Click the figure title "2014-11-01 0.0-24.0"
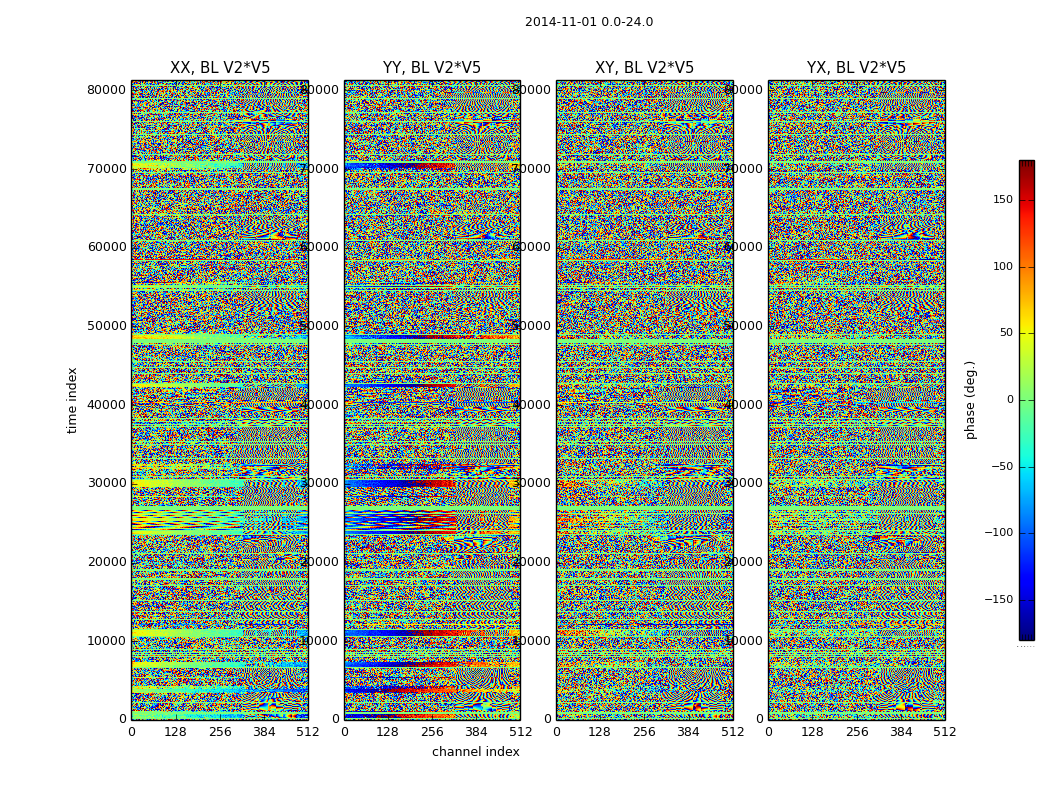This screenshot has width=1050, height=800. tap(589, 22)
